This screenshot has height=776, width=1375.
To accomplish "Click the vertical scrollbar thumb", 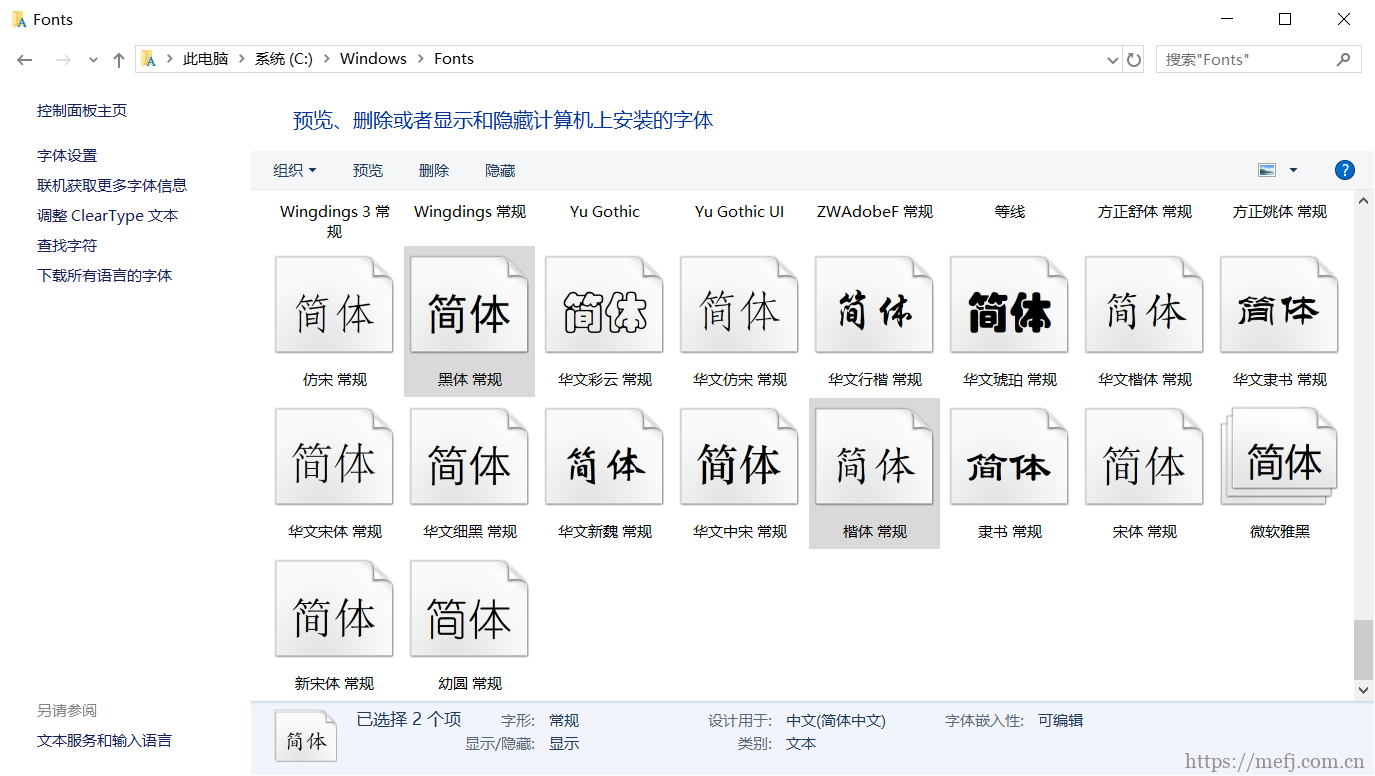I will point(1364,649).
